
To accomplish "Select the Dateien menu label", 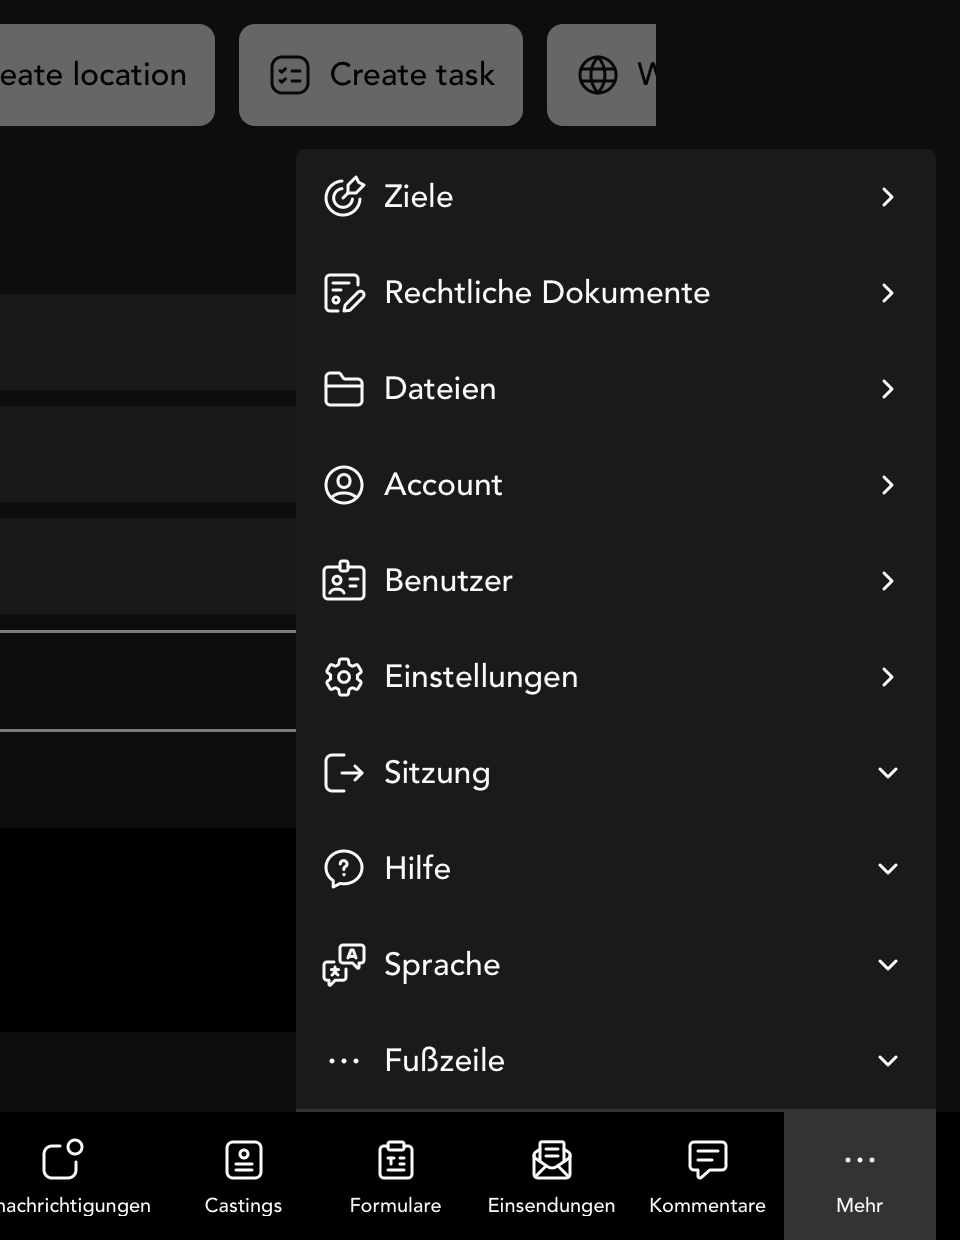I will point(440,389).
